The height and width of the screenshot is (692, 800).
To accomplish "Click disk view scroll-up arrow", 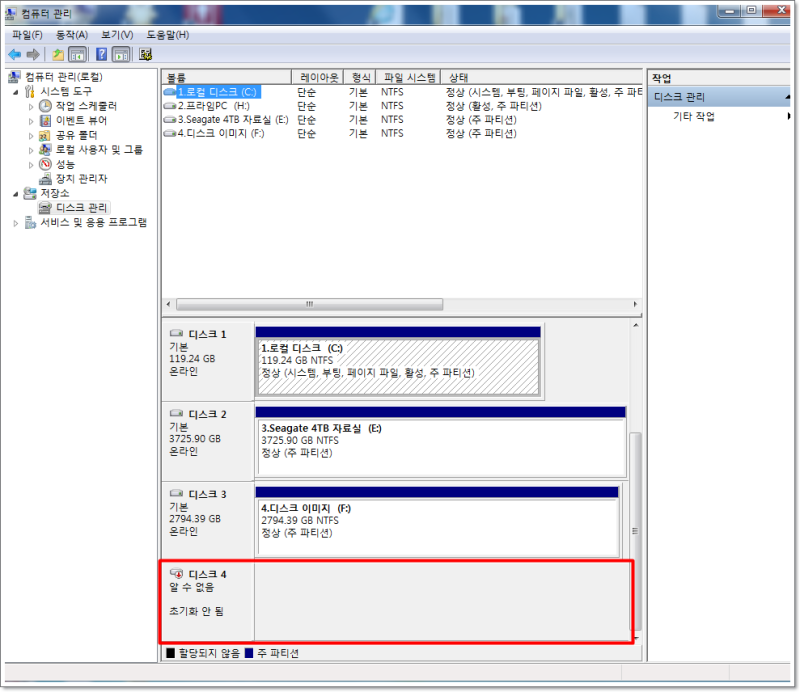I will pos(636,325).
